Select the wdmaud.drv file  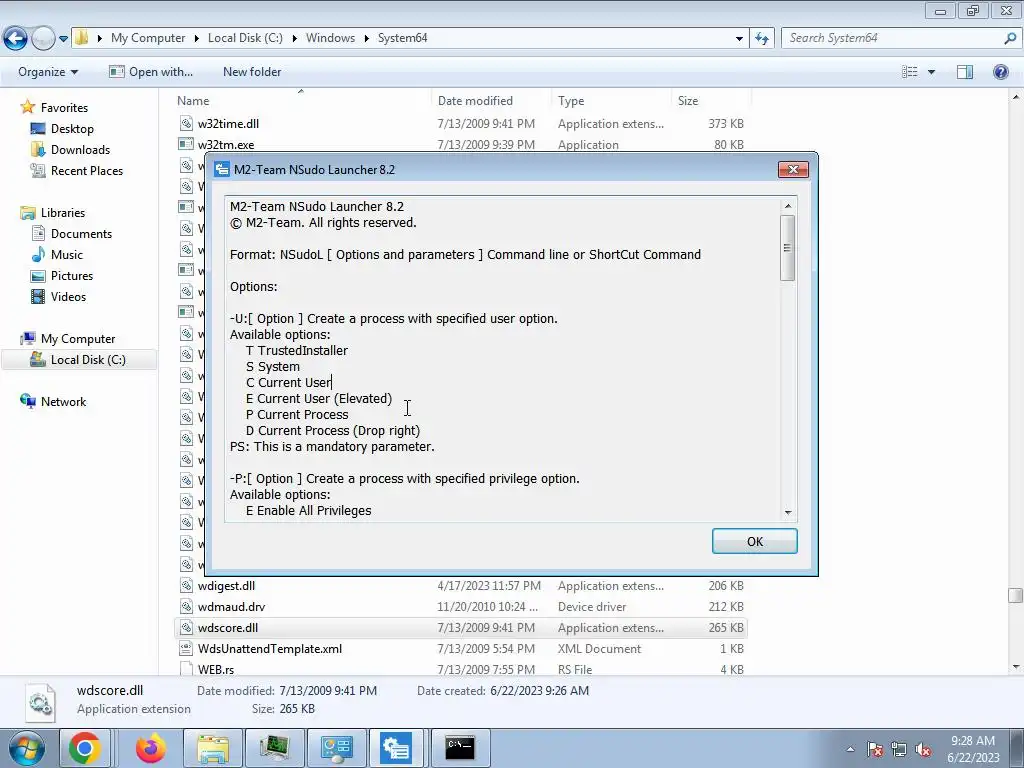[231, 607]
